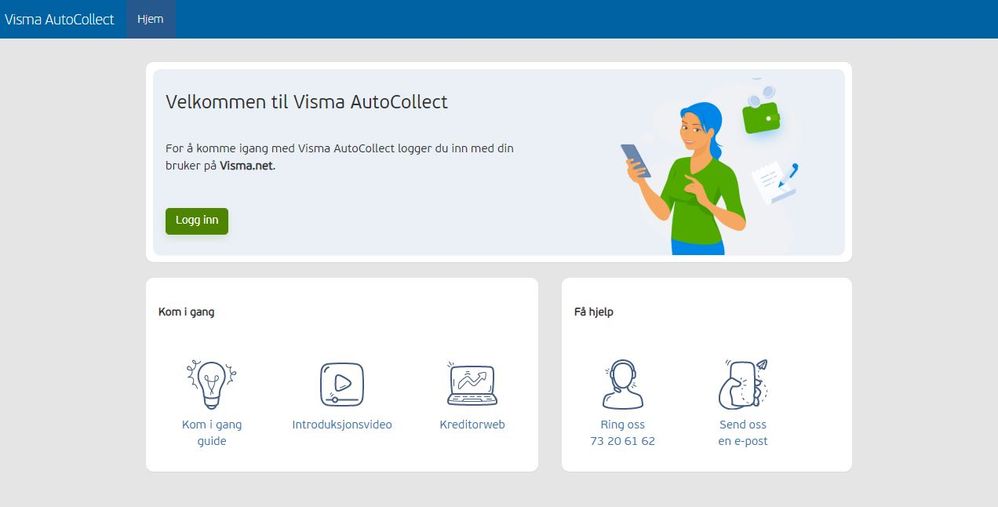Open the Kom i gang guide link
Viewport: 998px width, 507px height.
coord(211,433)
